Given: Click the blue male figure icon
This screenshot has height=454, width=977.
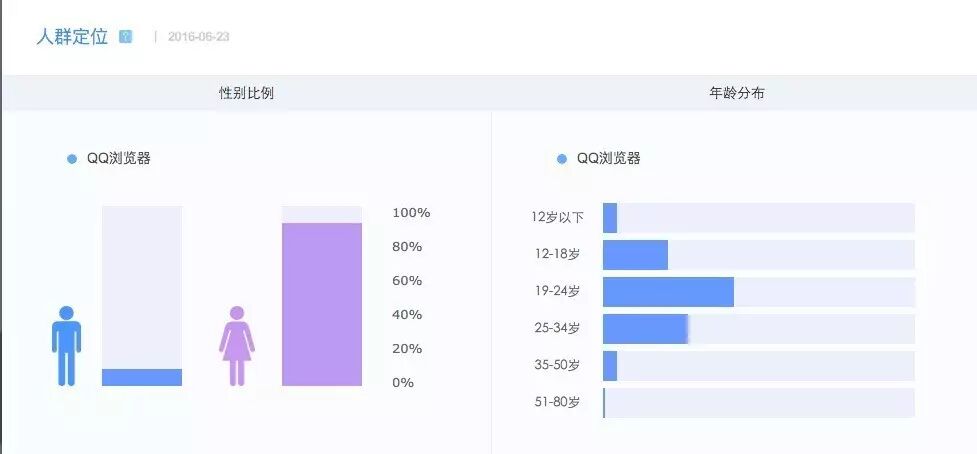Looking at the screenshot, I should [x=66, y=346].
